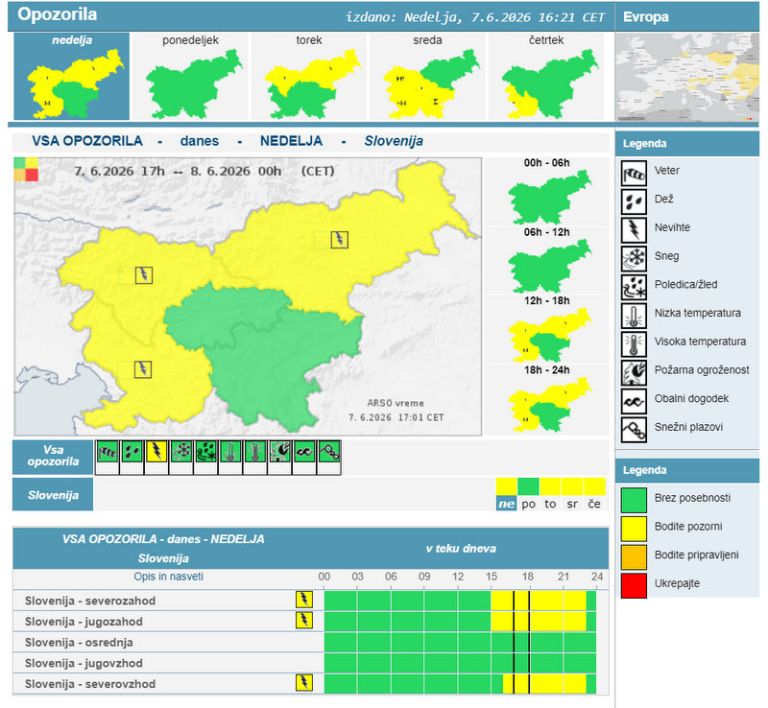Viewport: 768px width, 708px height.
Task: Open the Evropa map thumbnail
Action: (x=687, y=77)
